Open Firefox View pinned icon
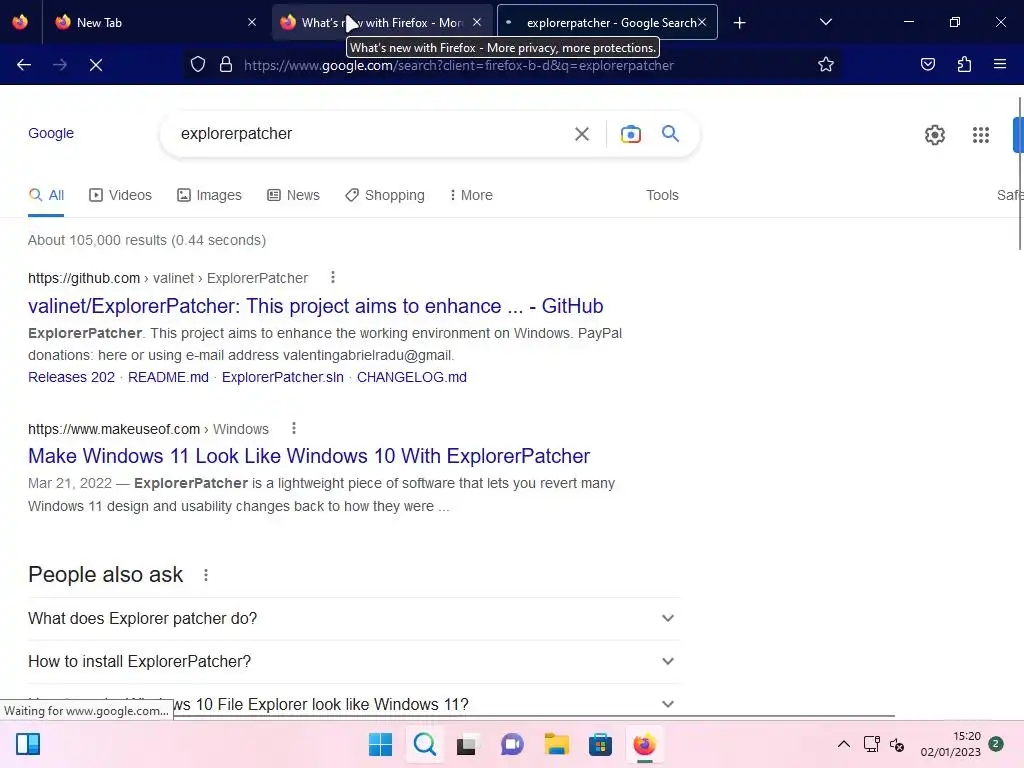This screenshot has width=1024, height=768. point(20,22)
